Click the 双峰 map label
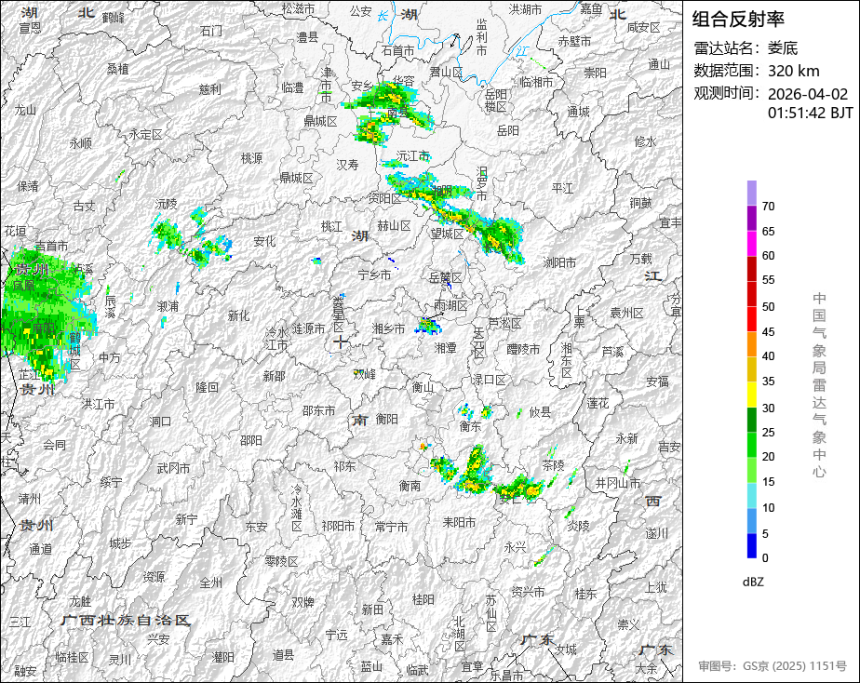The height and width of the screenshot is (683, 860). pyautogui.click(x=364, y=374)
